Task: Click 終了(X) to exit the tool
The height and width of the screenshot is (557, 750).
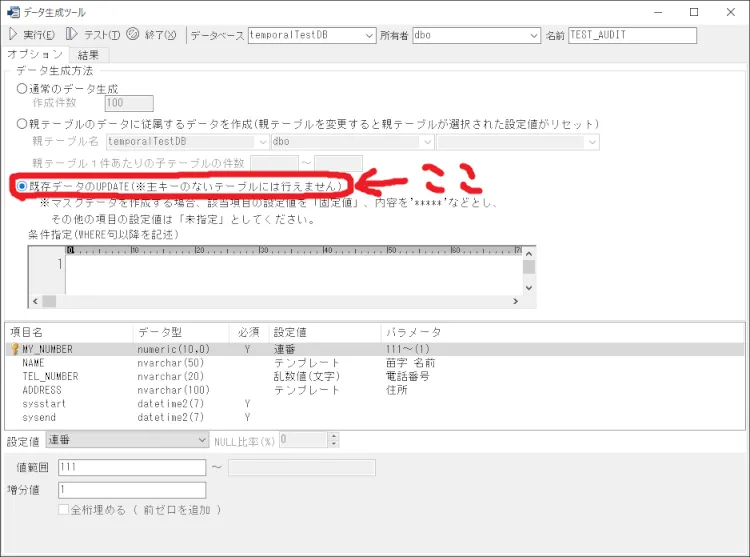Action: (x=152, y=34)
